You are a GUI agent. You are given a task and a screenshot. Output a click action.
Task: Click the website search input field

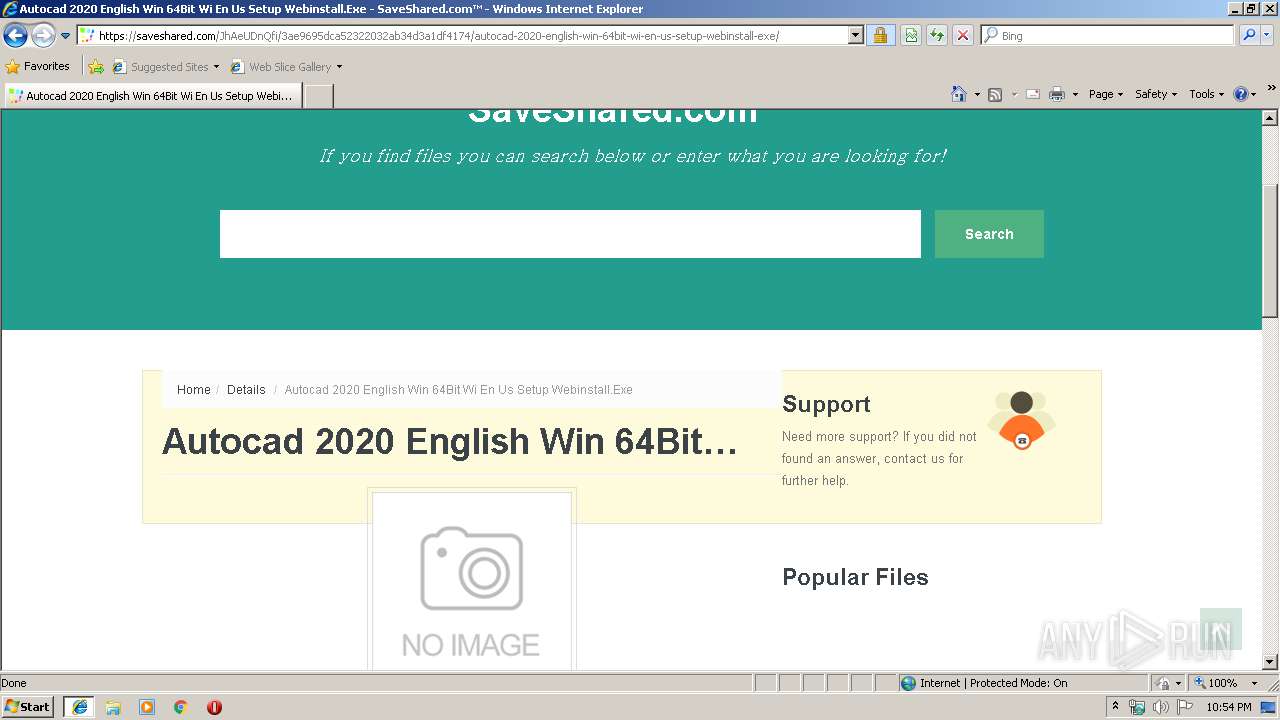[x=570, y=234]
